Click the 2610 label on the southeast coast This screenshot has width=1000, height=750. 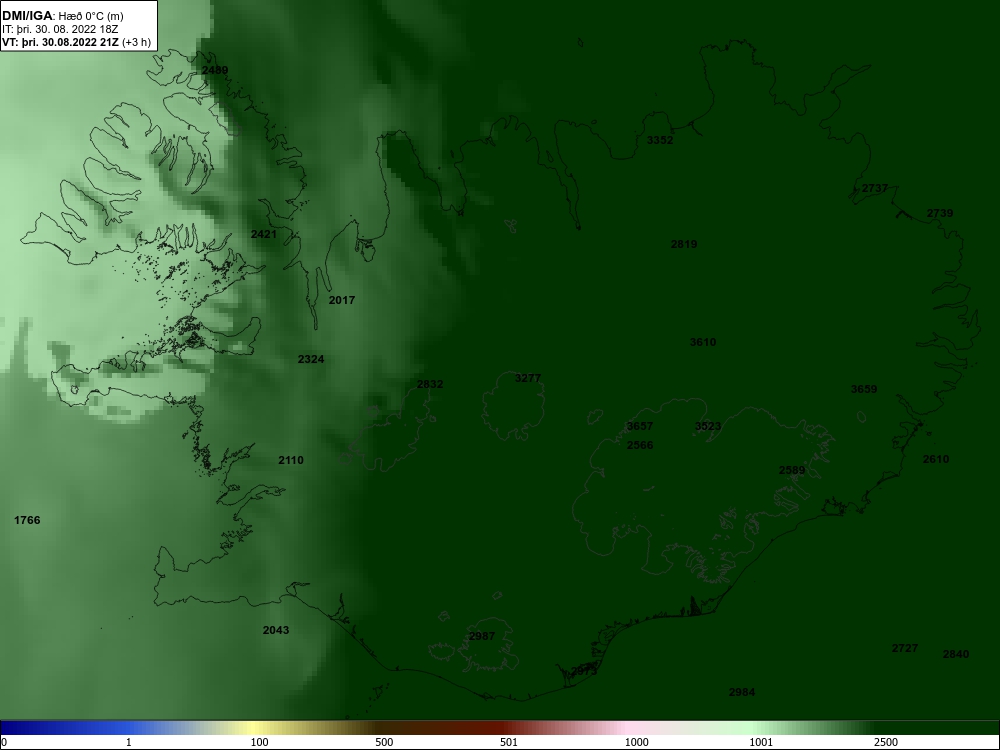click(936, 459)
